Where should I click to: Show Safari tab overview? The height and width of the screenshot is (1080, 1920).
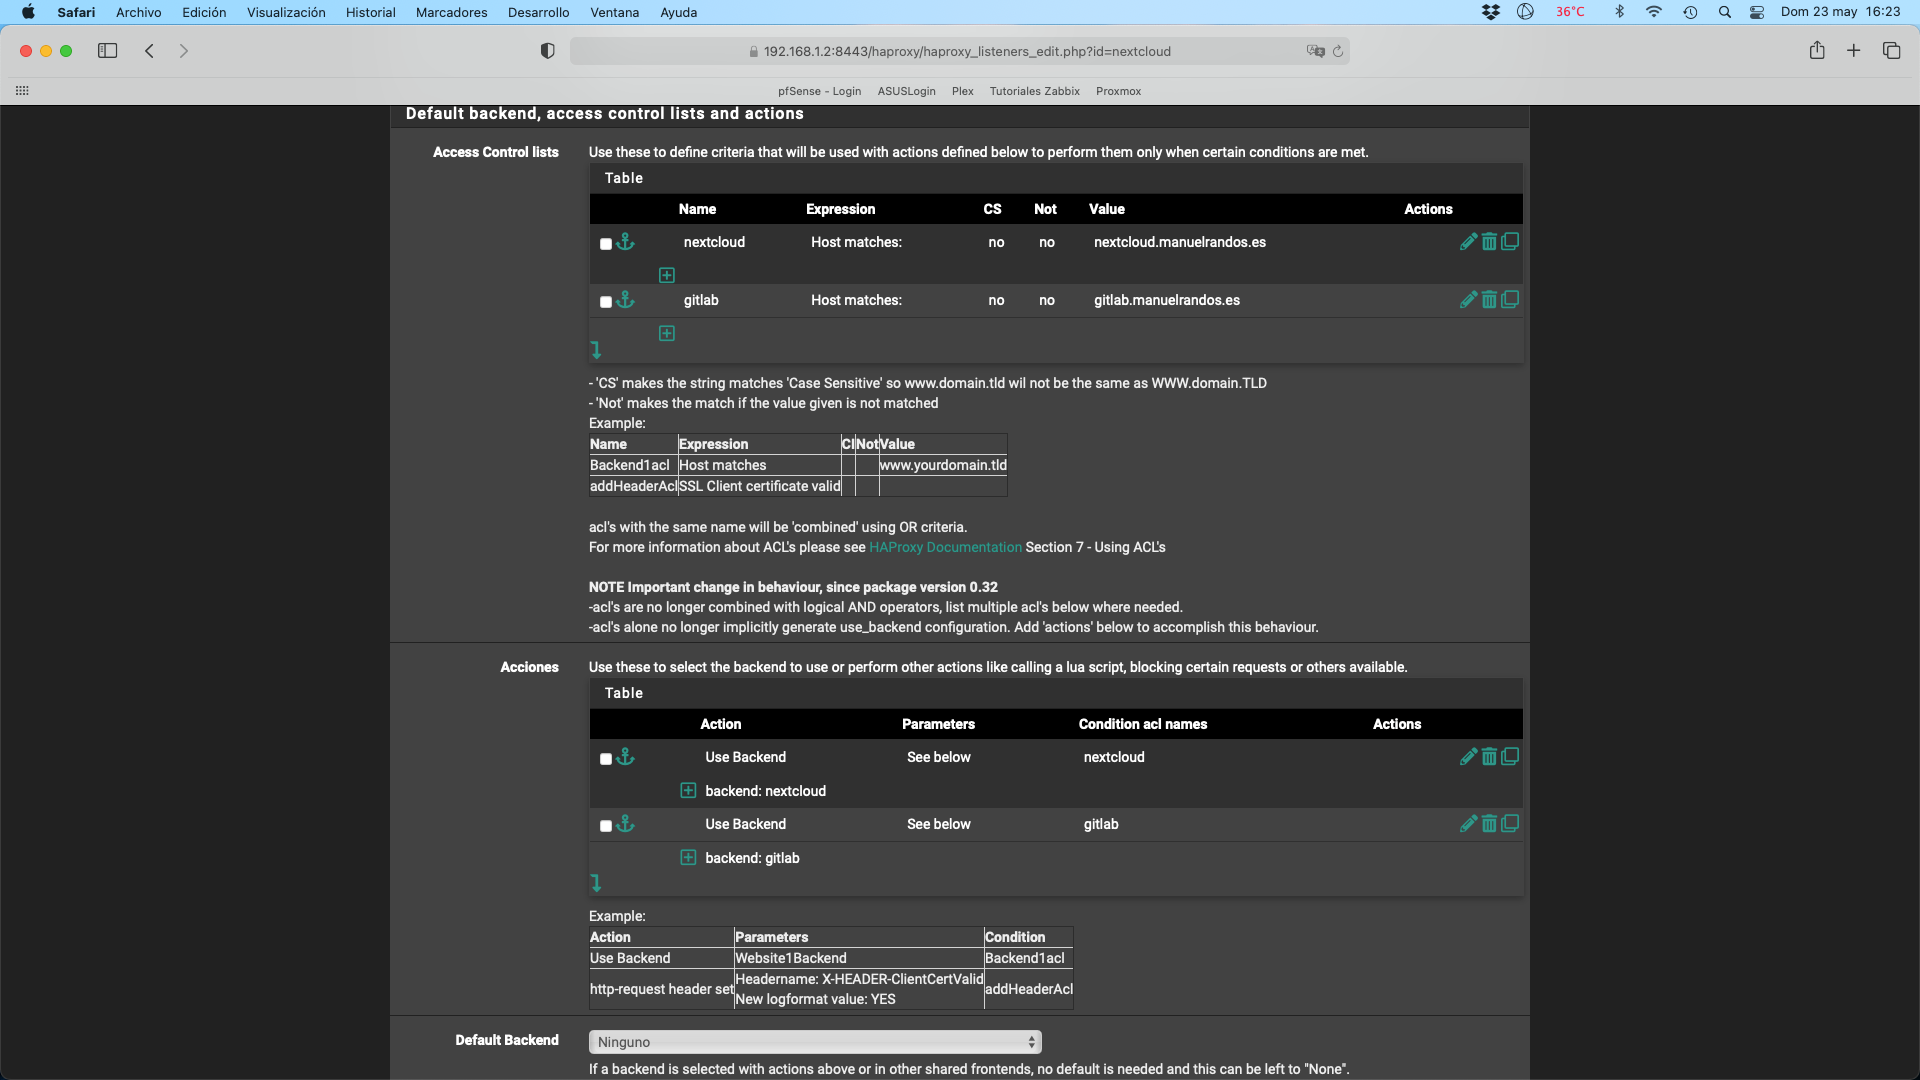coord(1891,51)
